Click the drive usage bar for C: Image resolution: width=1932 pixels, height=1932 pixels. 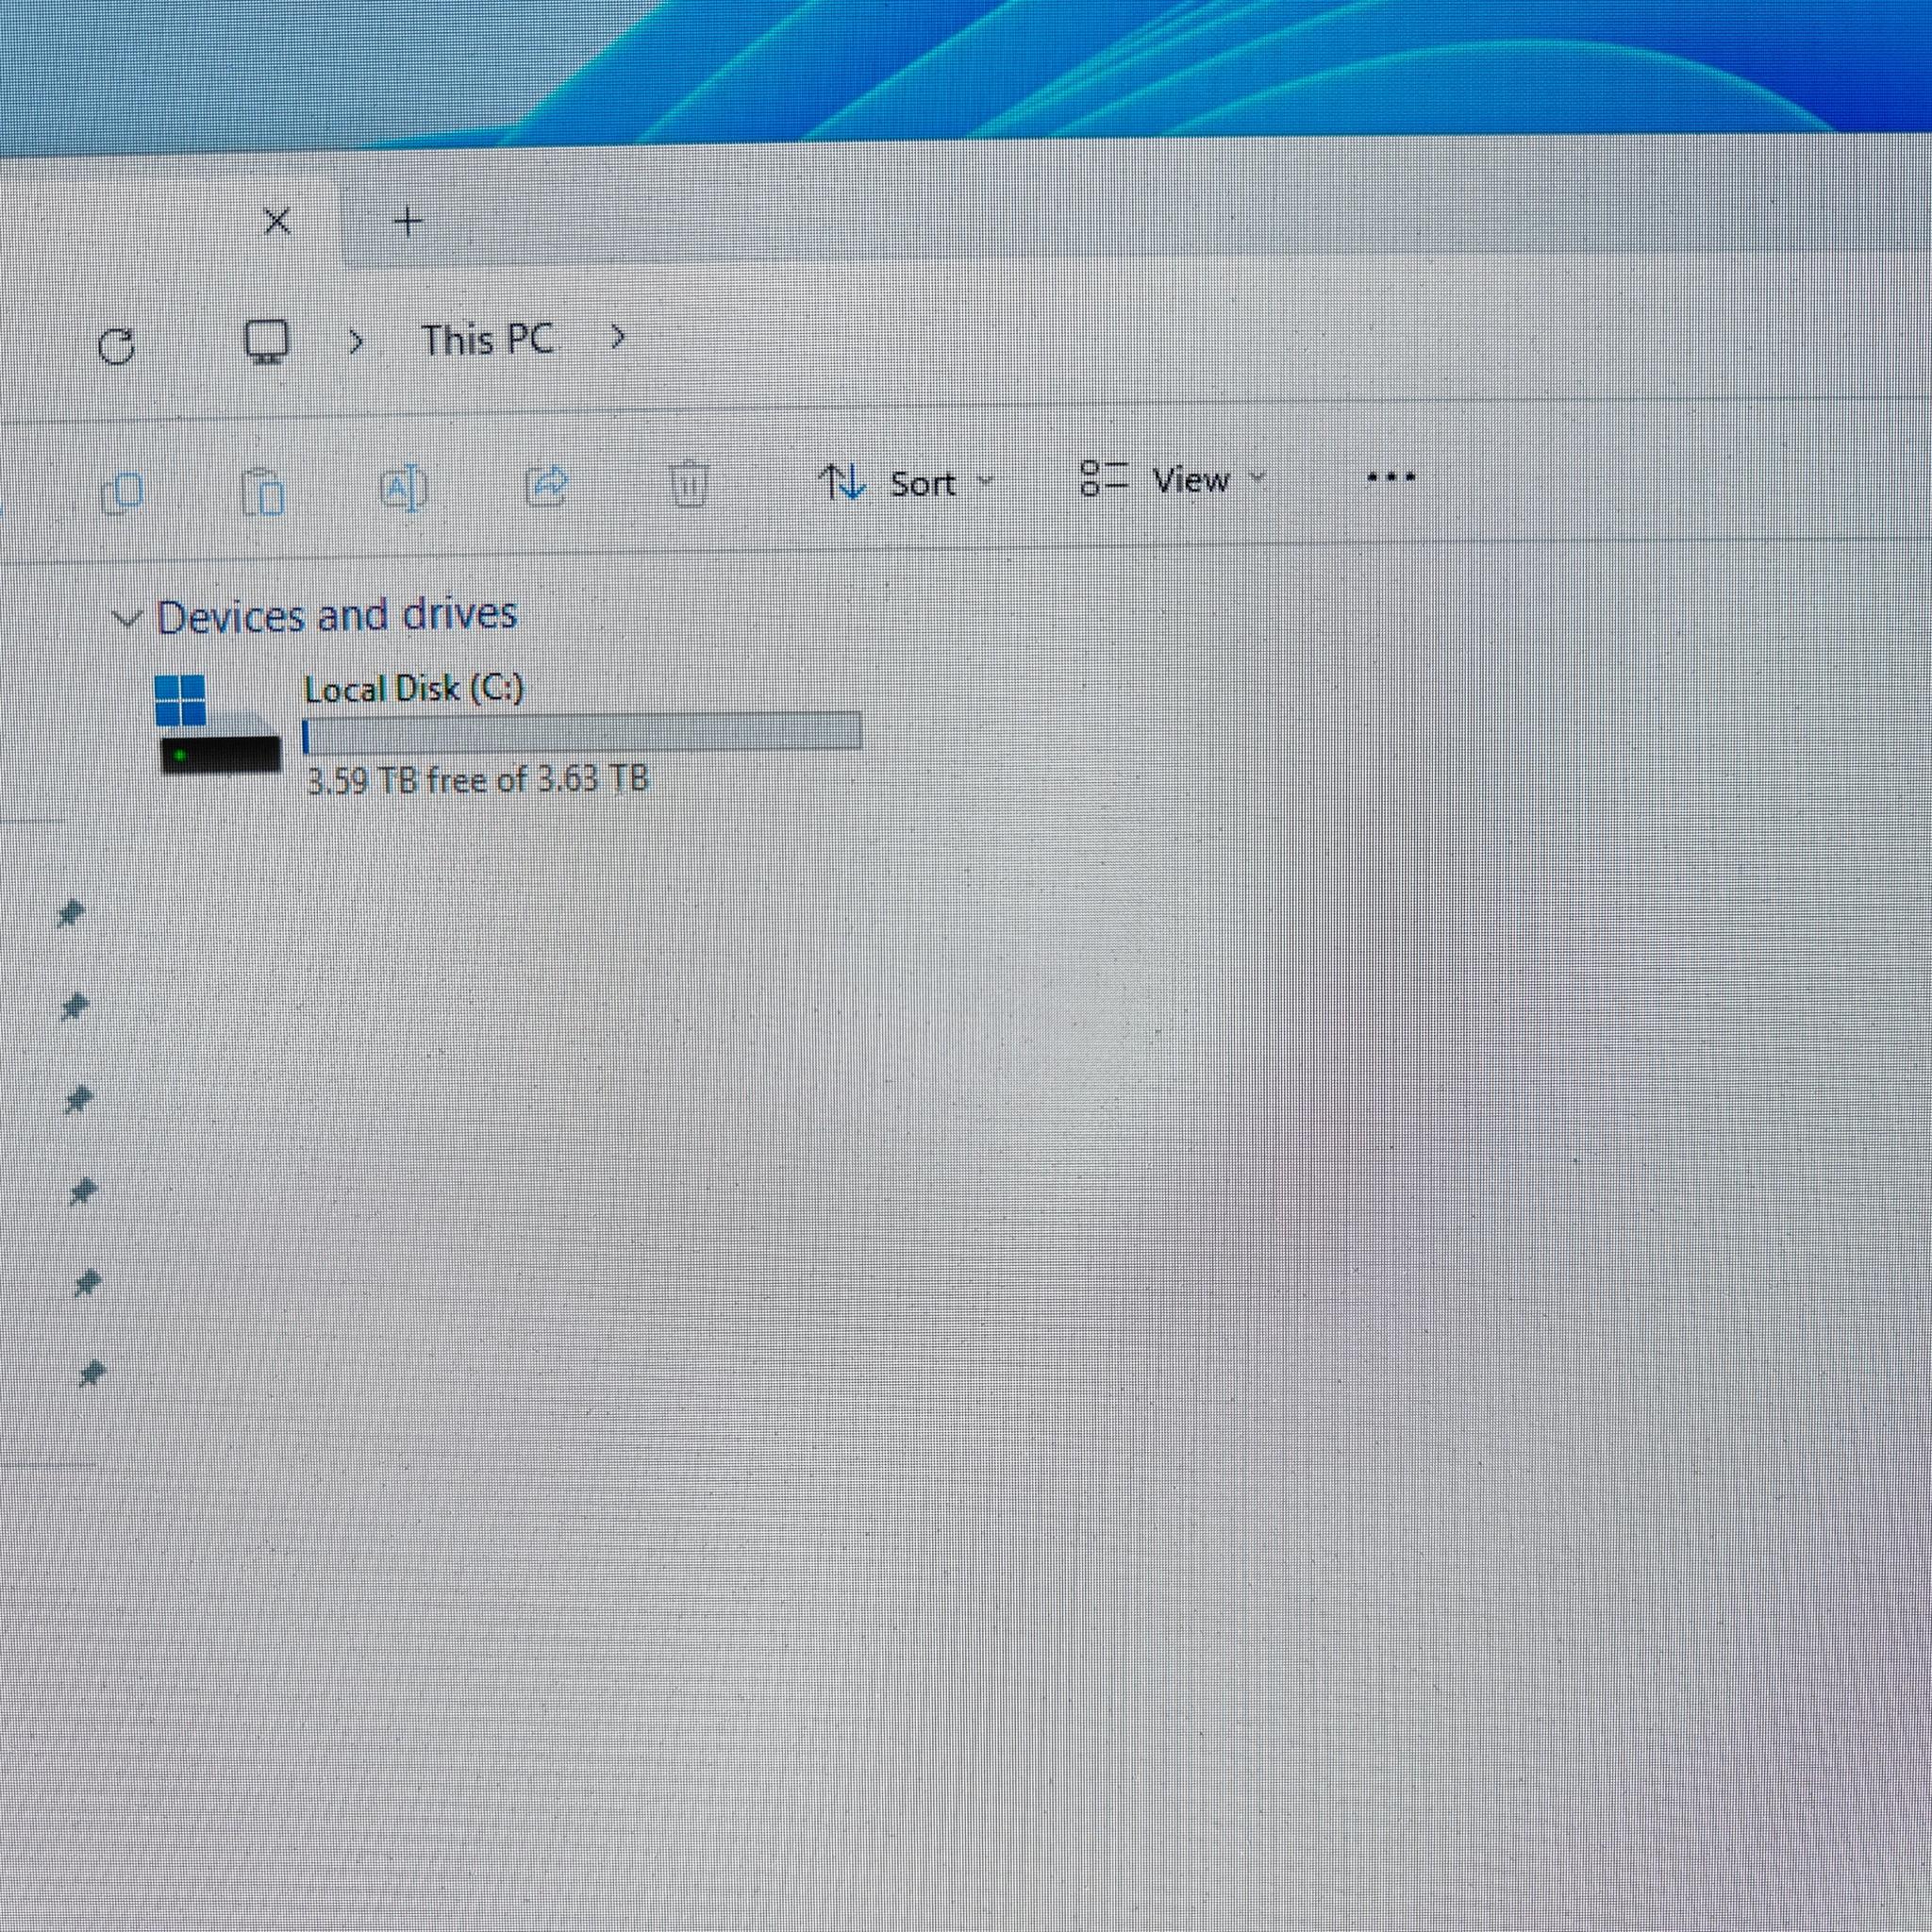tap(581, 732)
